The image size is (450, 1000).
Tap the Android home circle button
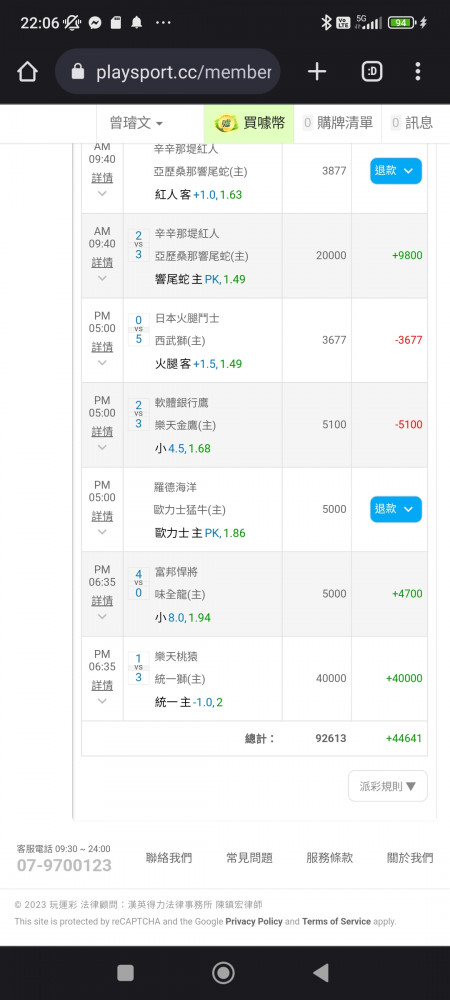(x=223, y=973)
